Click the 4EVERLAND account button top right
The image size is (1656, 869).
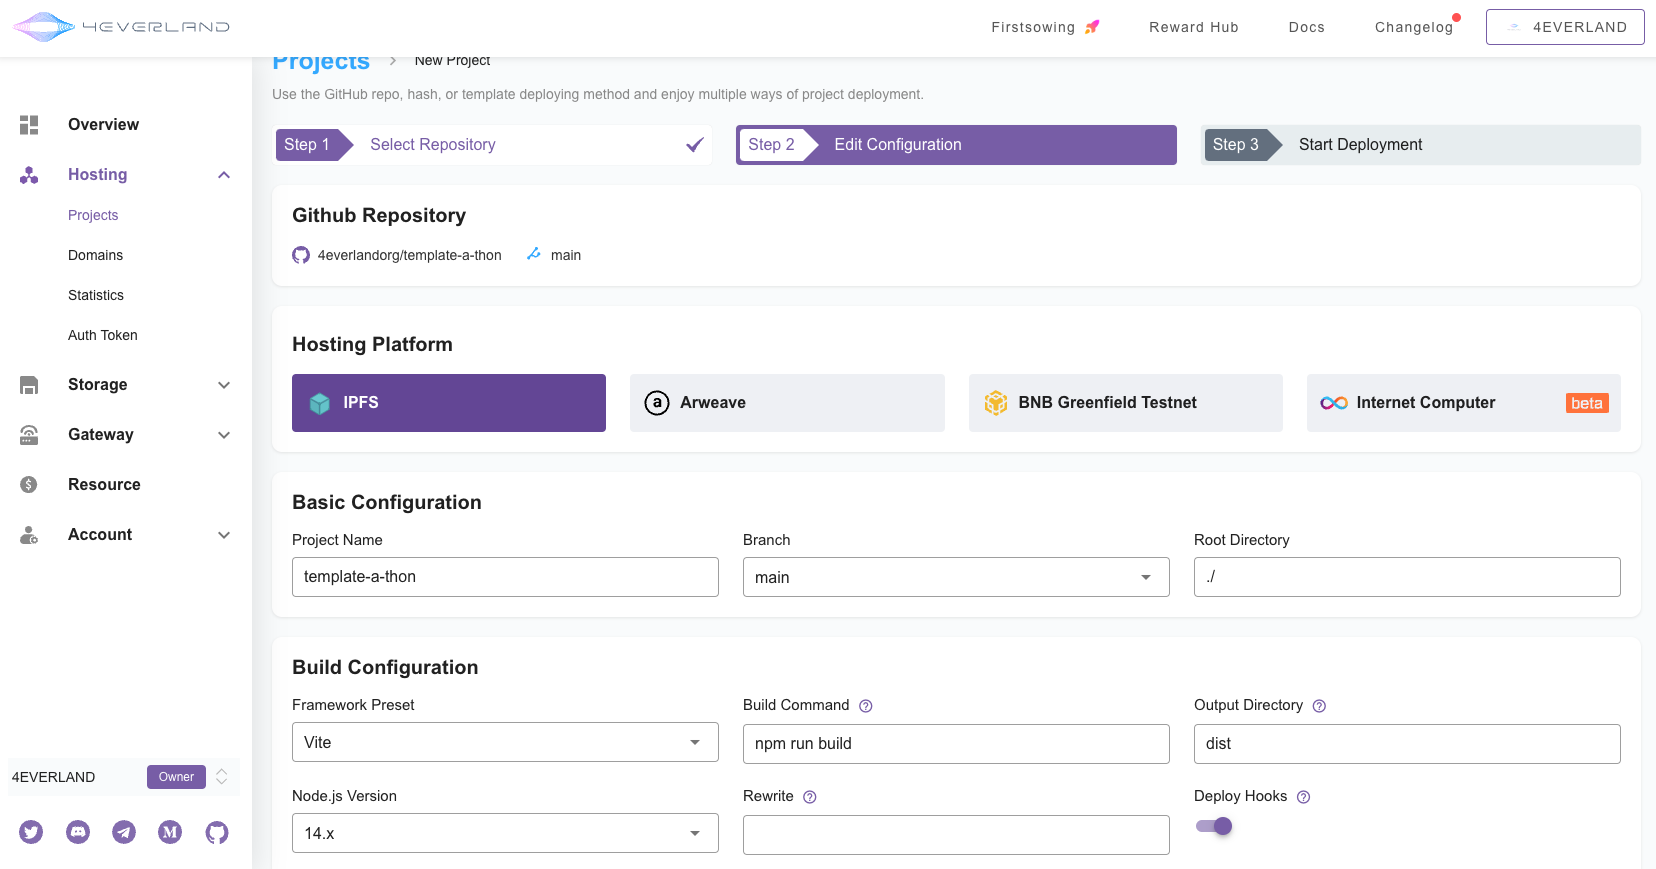(1565, 27)
